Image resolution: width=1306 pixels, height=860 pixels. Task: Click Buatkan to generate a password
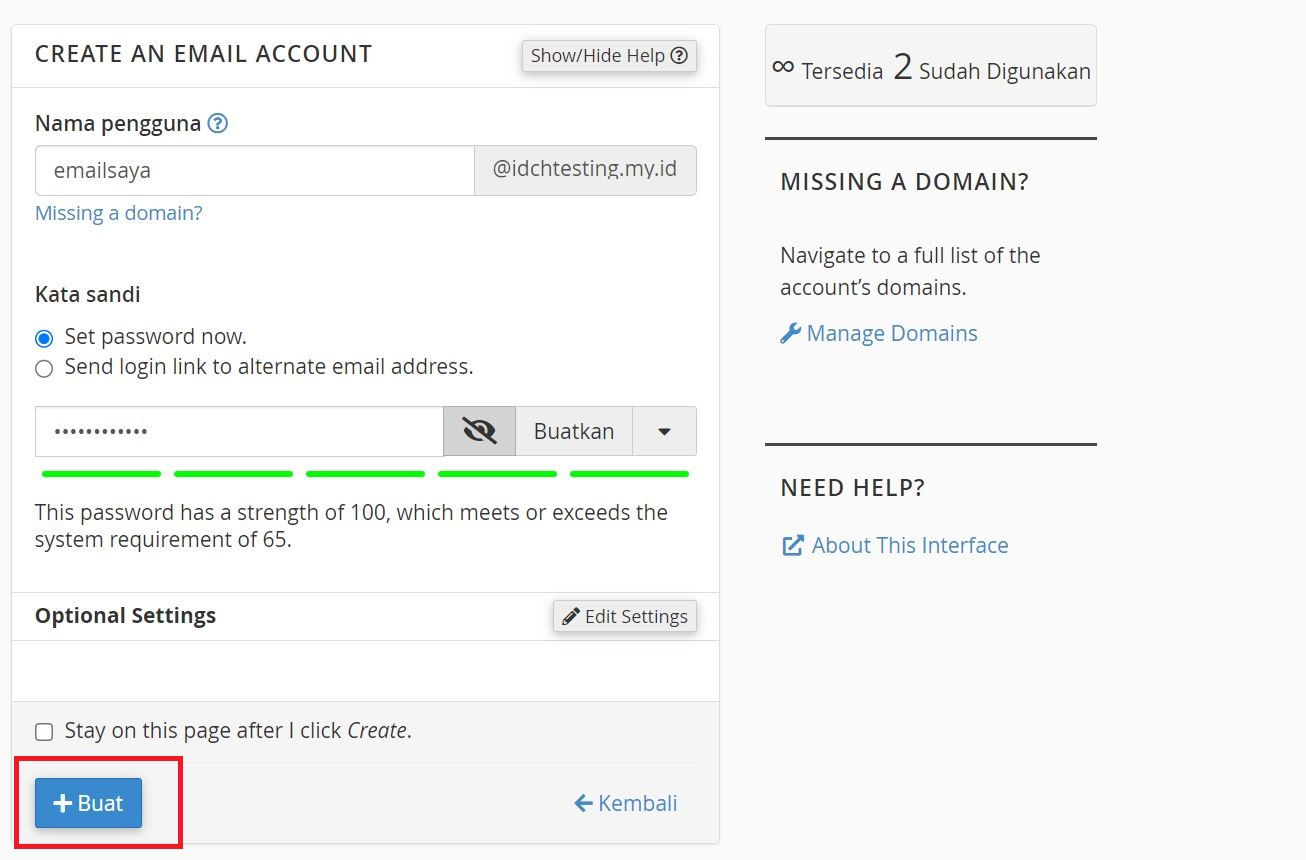(x=574, y=430)
